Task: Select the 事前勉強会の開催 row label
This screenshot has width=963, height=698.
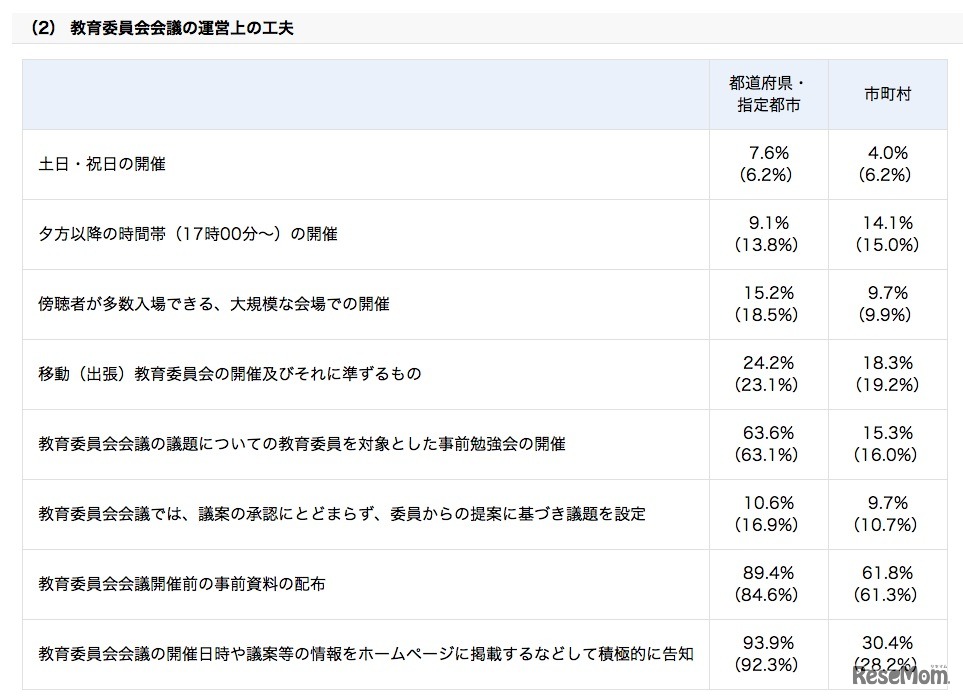Action: [x=302, y=443]
